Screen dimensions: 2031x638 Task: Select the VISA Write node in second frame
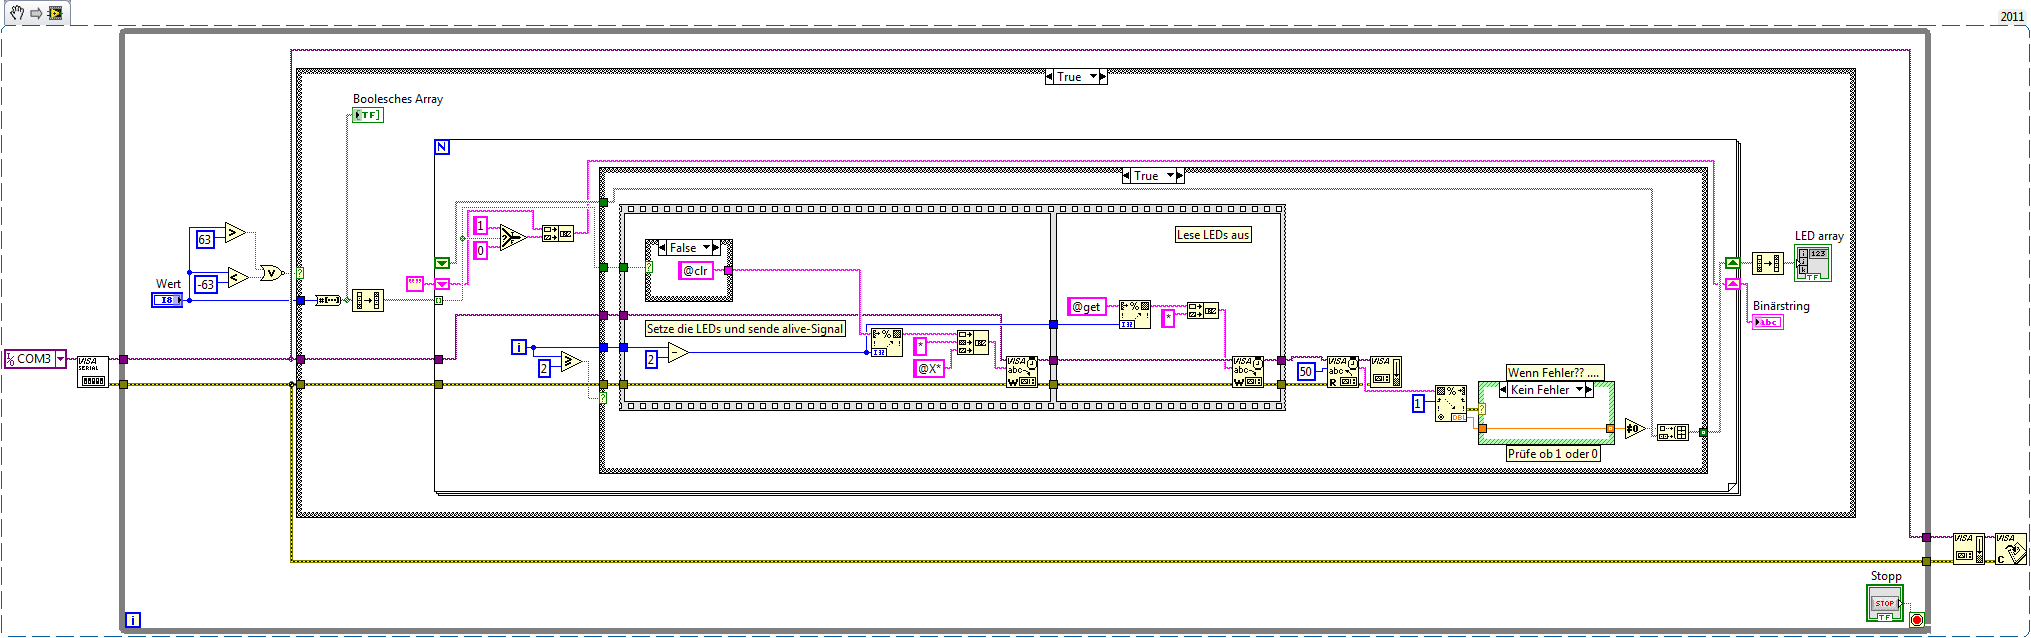(1248, 372)
